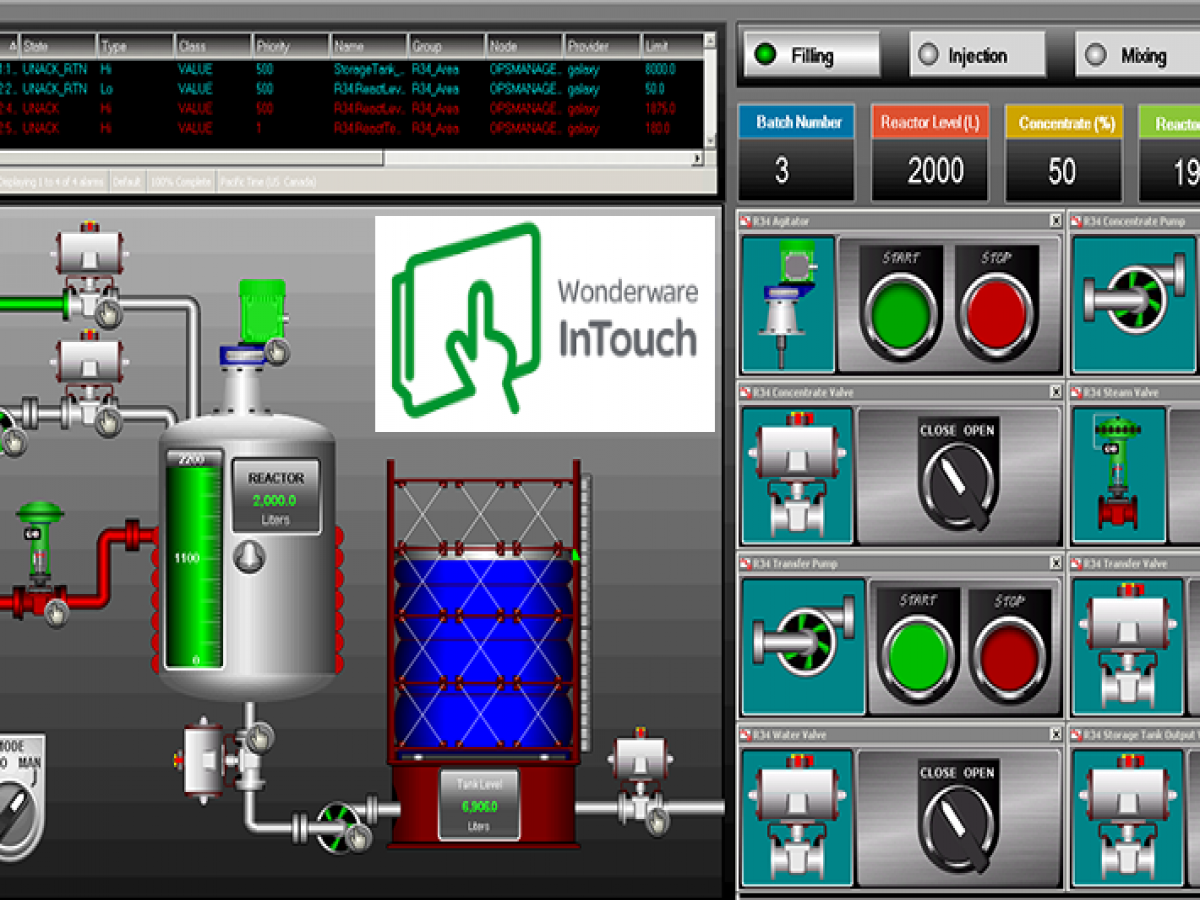Image resolution: width=1200 pixels, height=900 pixels.
Task: Open the R34 Transfer Pump faceplate image
Action: [803, 646]
